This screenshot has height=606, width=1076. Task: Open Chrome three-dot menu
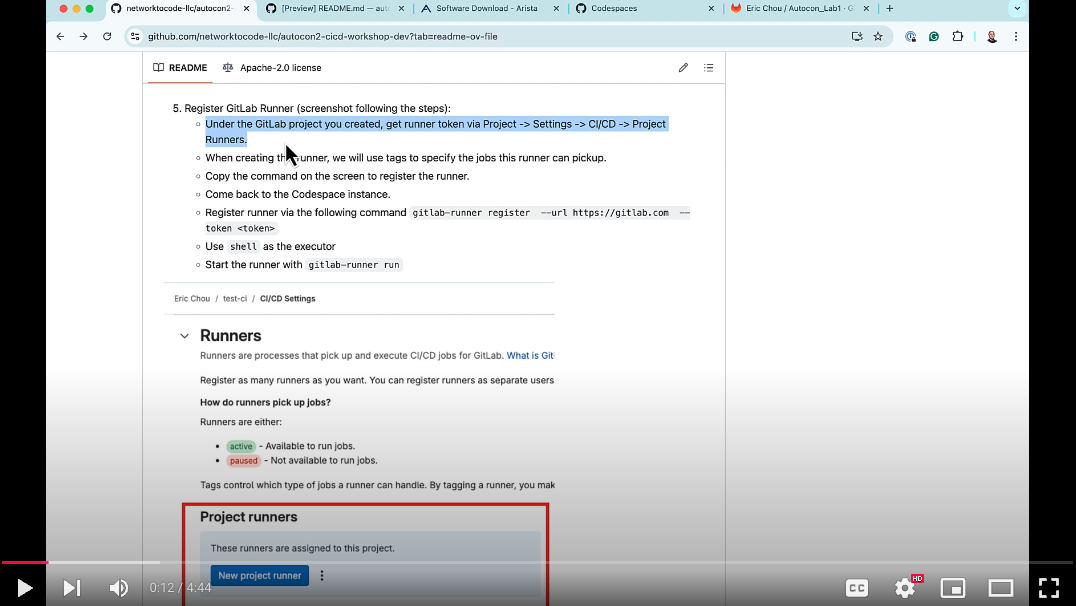1016,36
